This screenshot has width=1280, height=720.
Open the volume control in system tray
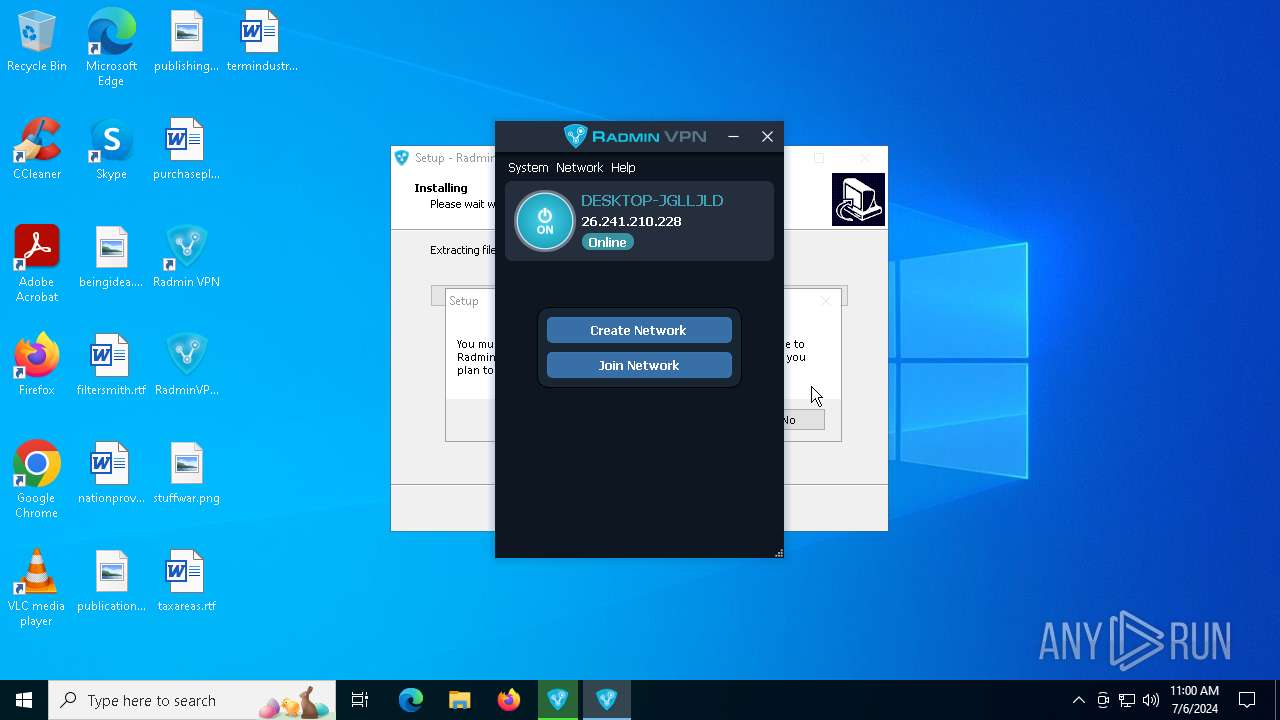point(1151,700)
